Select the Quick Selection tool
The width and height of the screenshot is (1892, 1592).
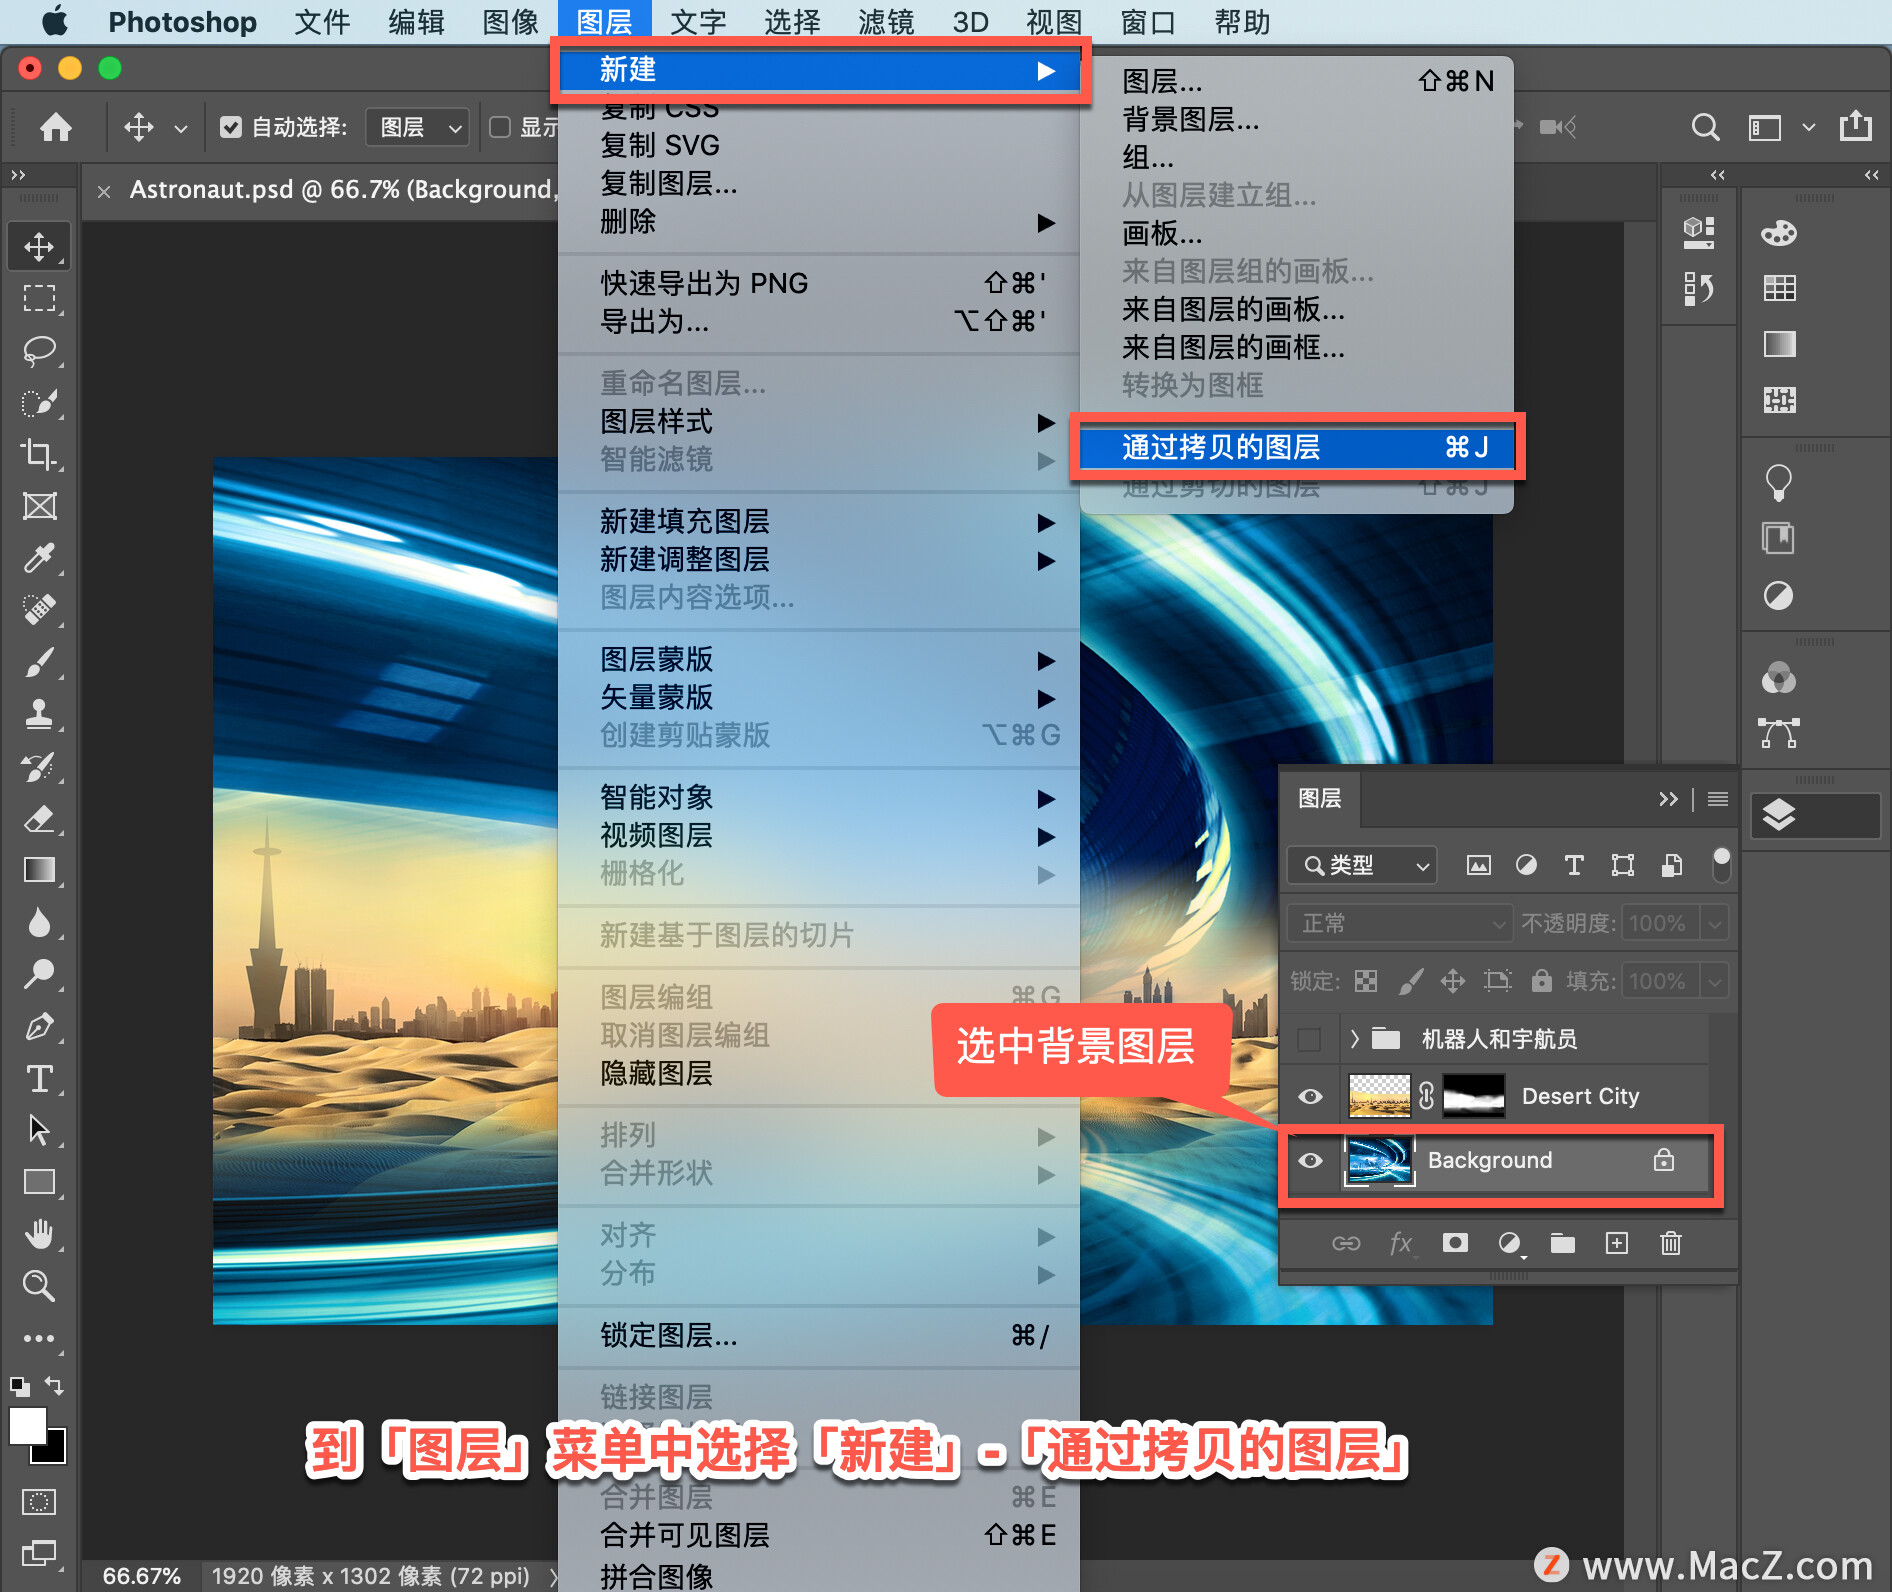[39, 402]
